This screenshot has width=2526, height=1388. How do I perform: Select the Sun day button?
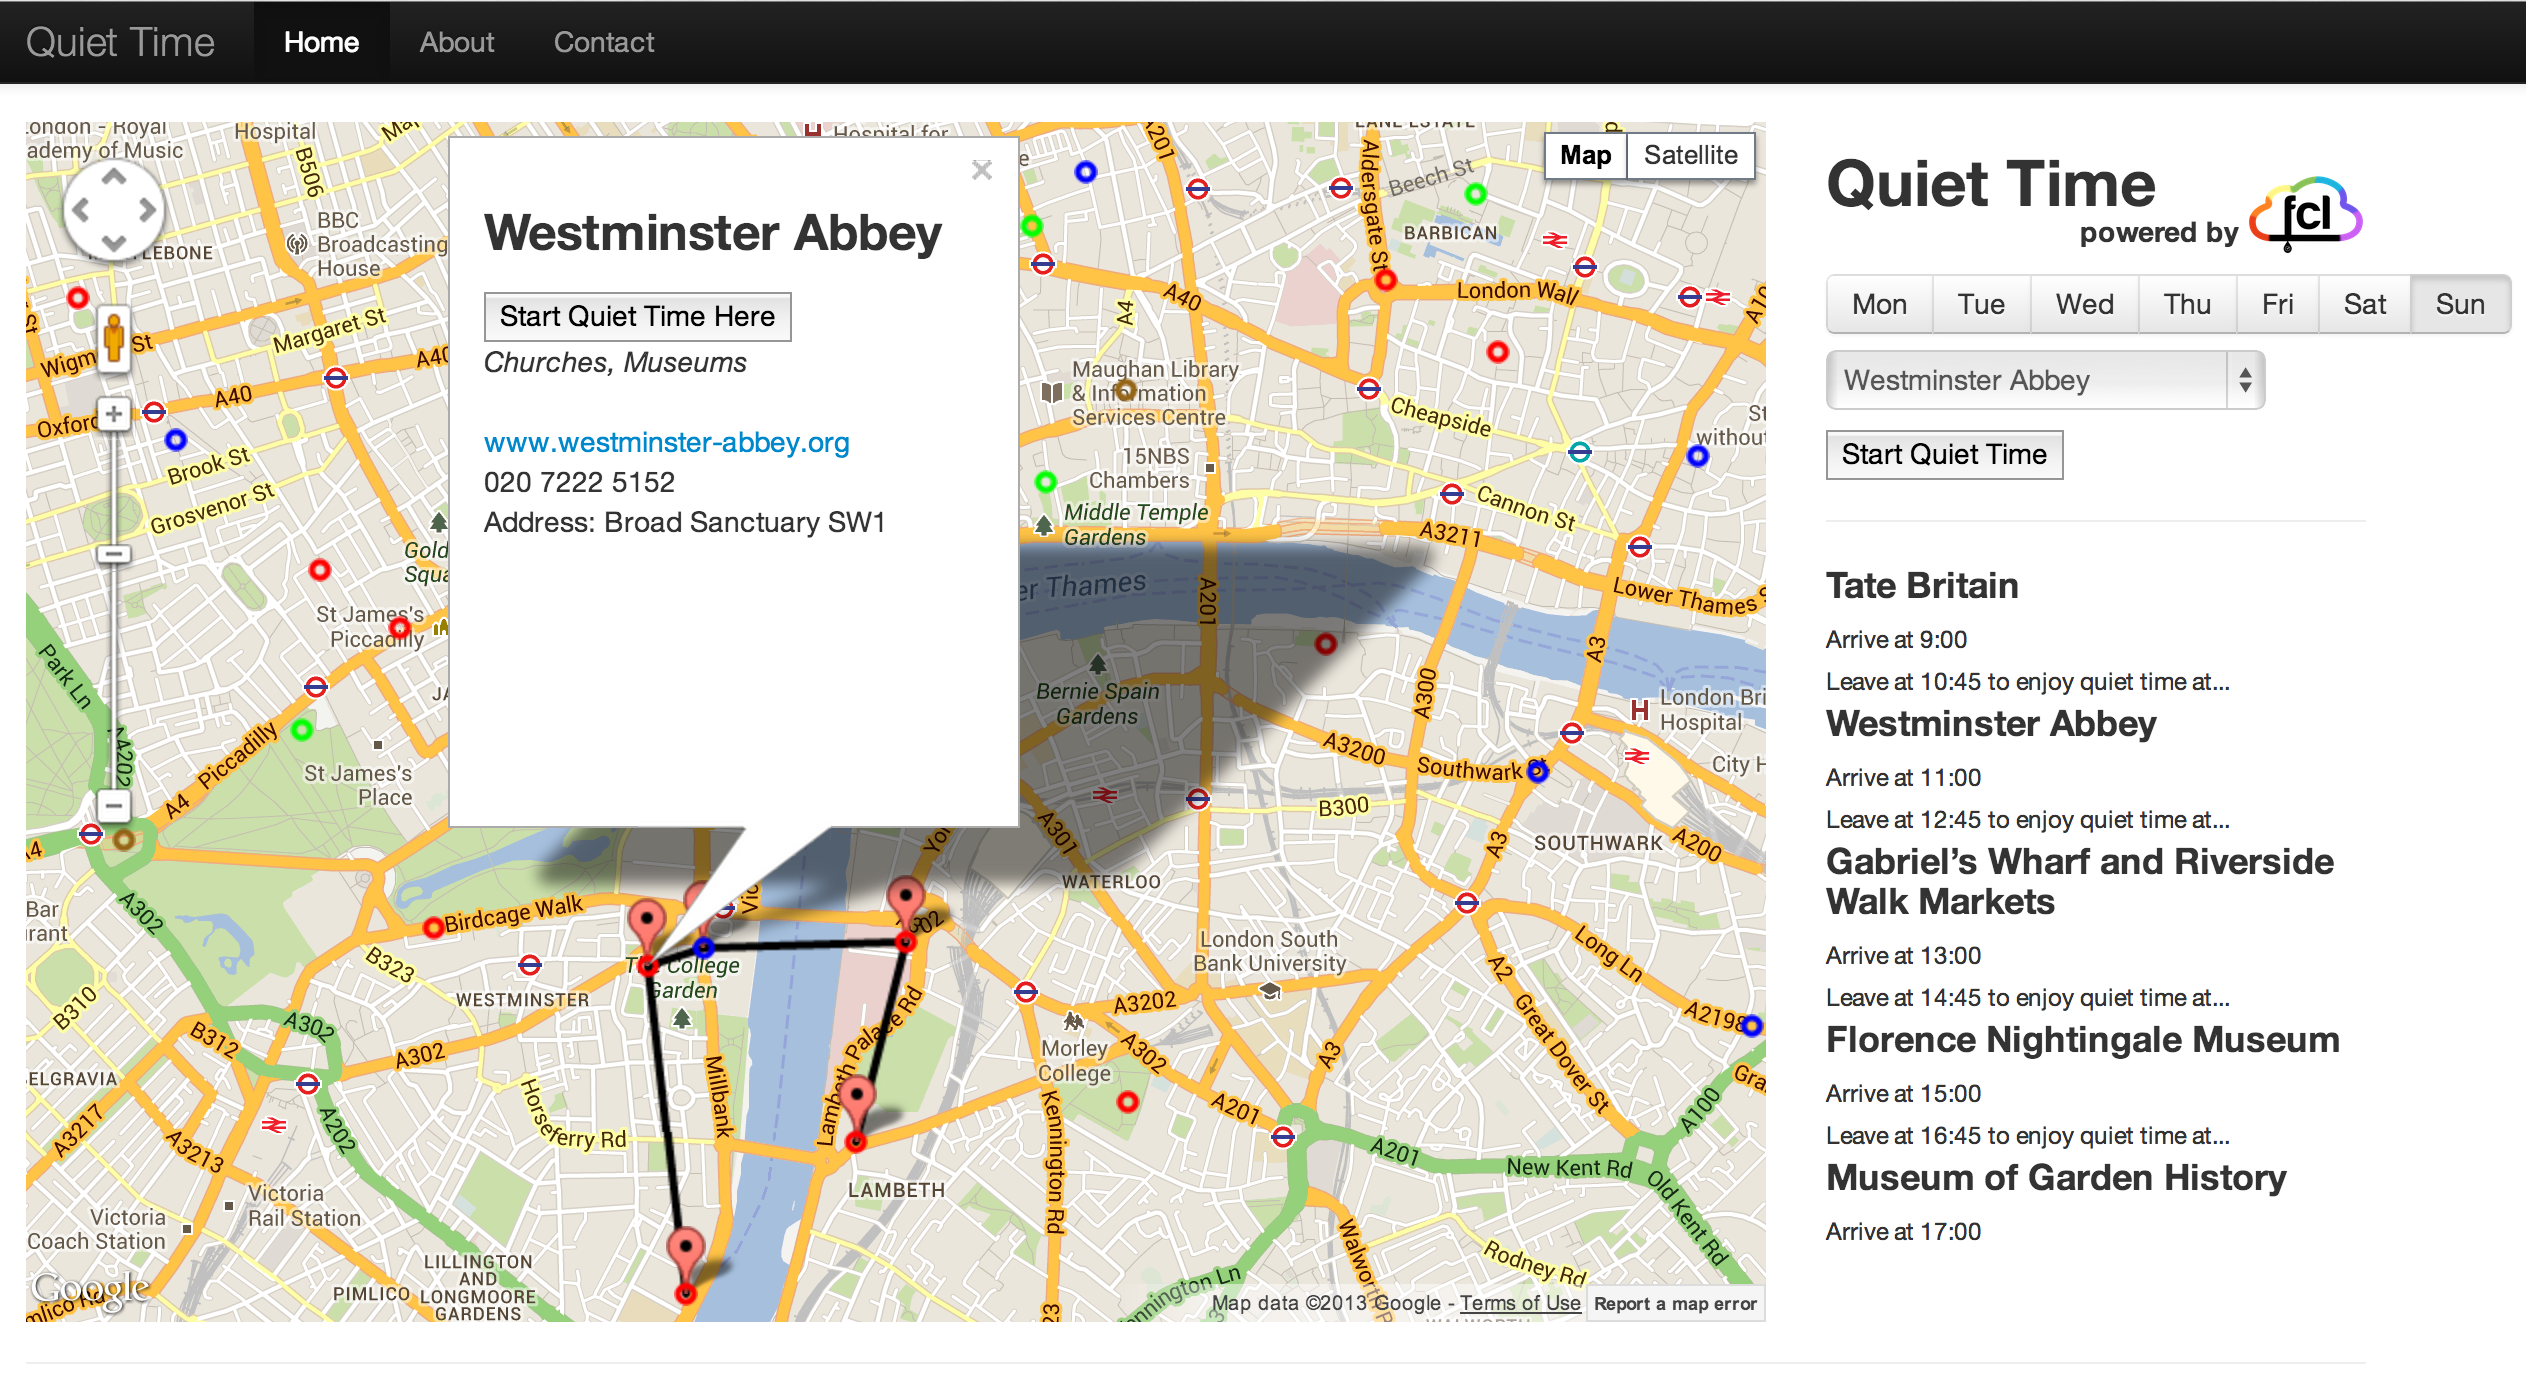point(2459,304)
